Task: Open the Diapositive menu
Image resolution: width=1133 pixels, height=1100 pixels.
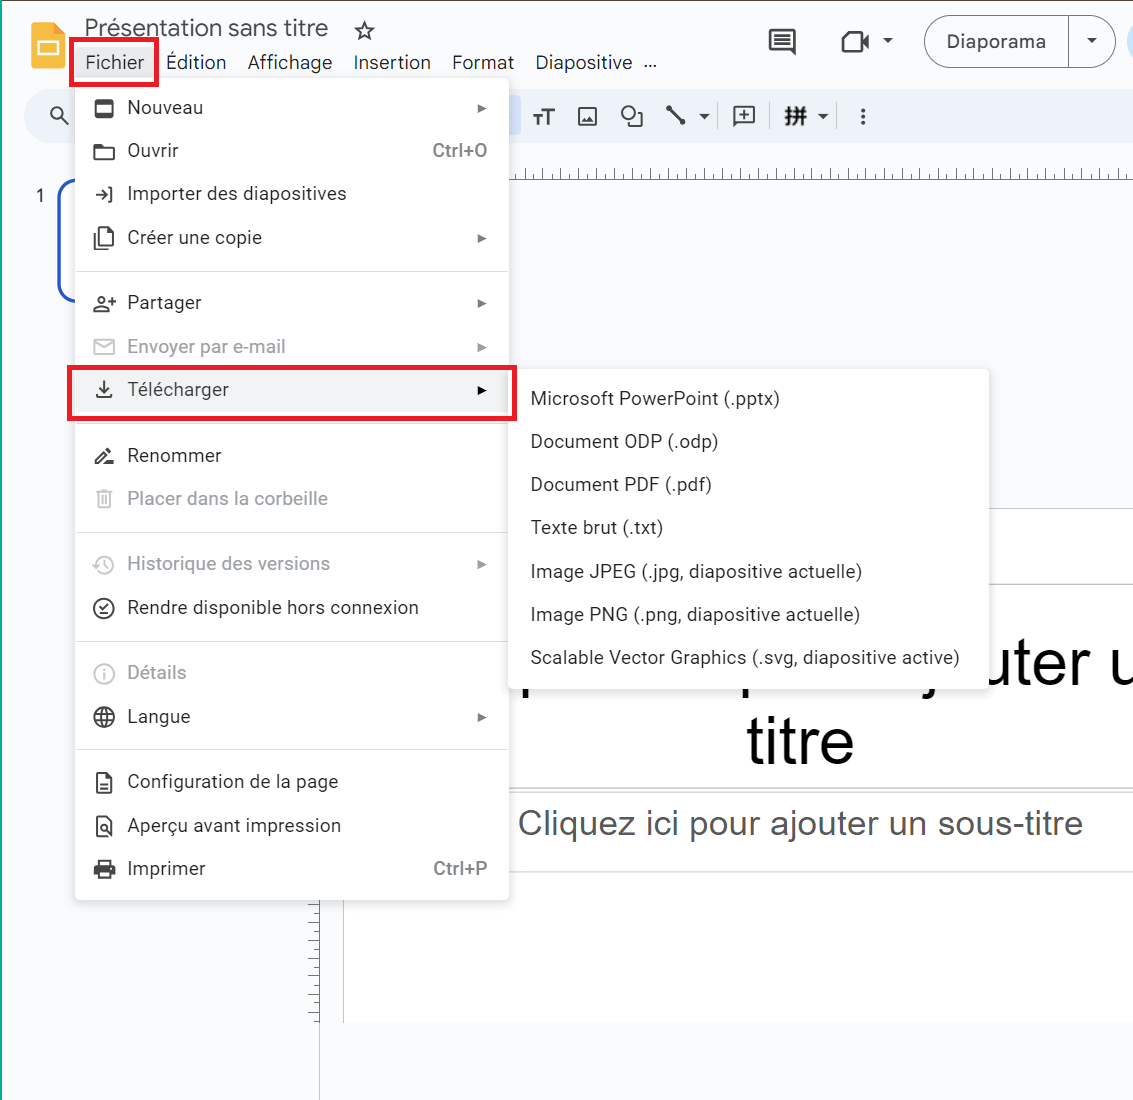Action: [x=584, y=63]
